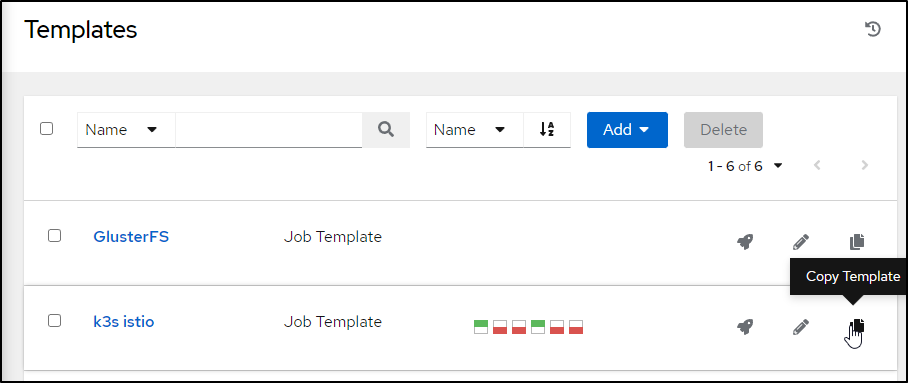
Task: Edit the GlusterFS template with pencil icon
Action: click(x=801, y=242)
